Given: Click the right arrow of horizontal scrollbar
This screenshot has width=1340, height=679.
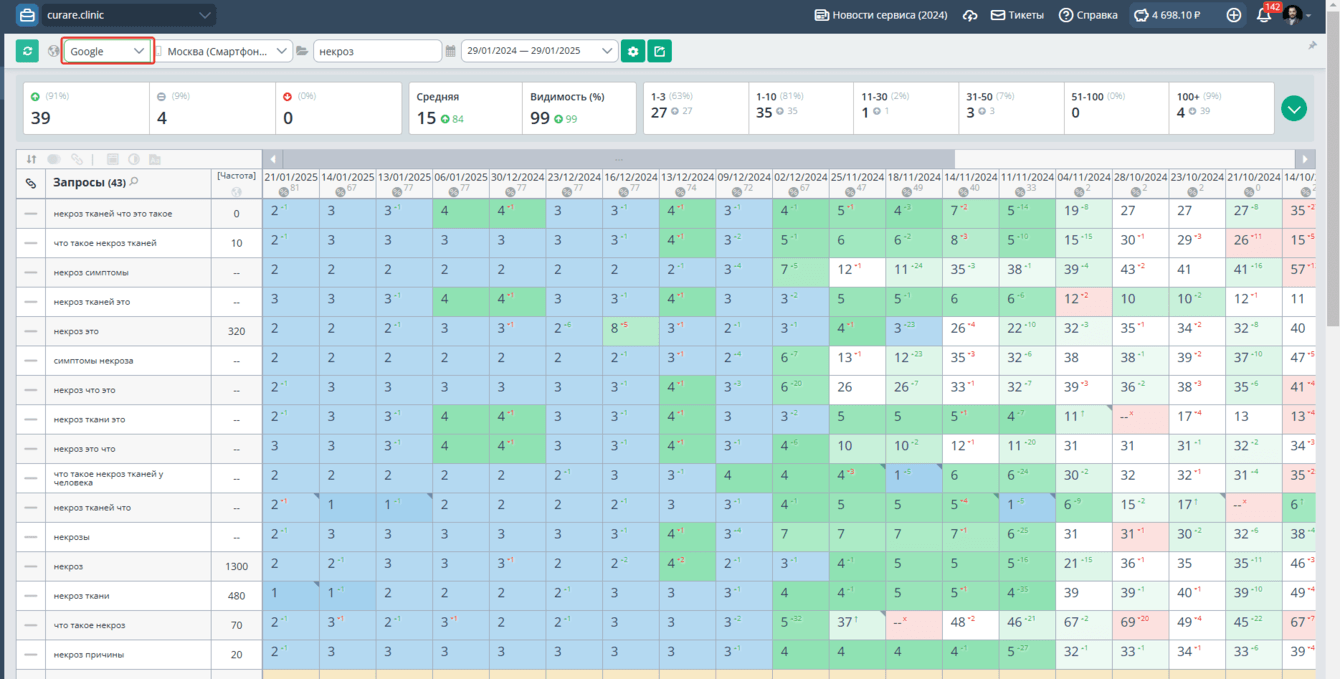Looking at the screenshot, I should point(1305,159).
